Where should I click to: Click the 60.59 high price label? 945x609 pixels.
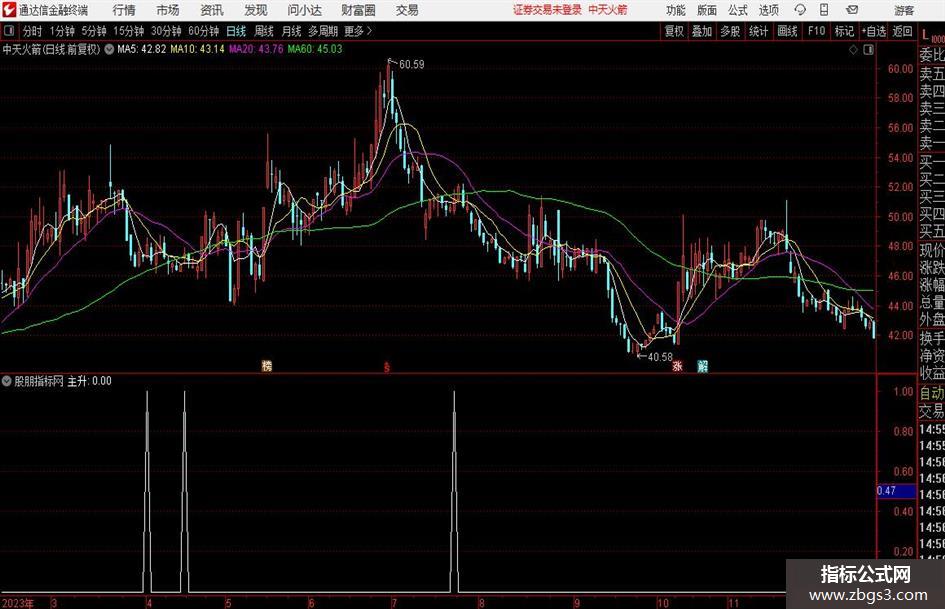click(x=412, y=65)
